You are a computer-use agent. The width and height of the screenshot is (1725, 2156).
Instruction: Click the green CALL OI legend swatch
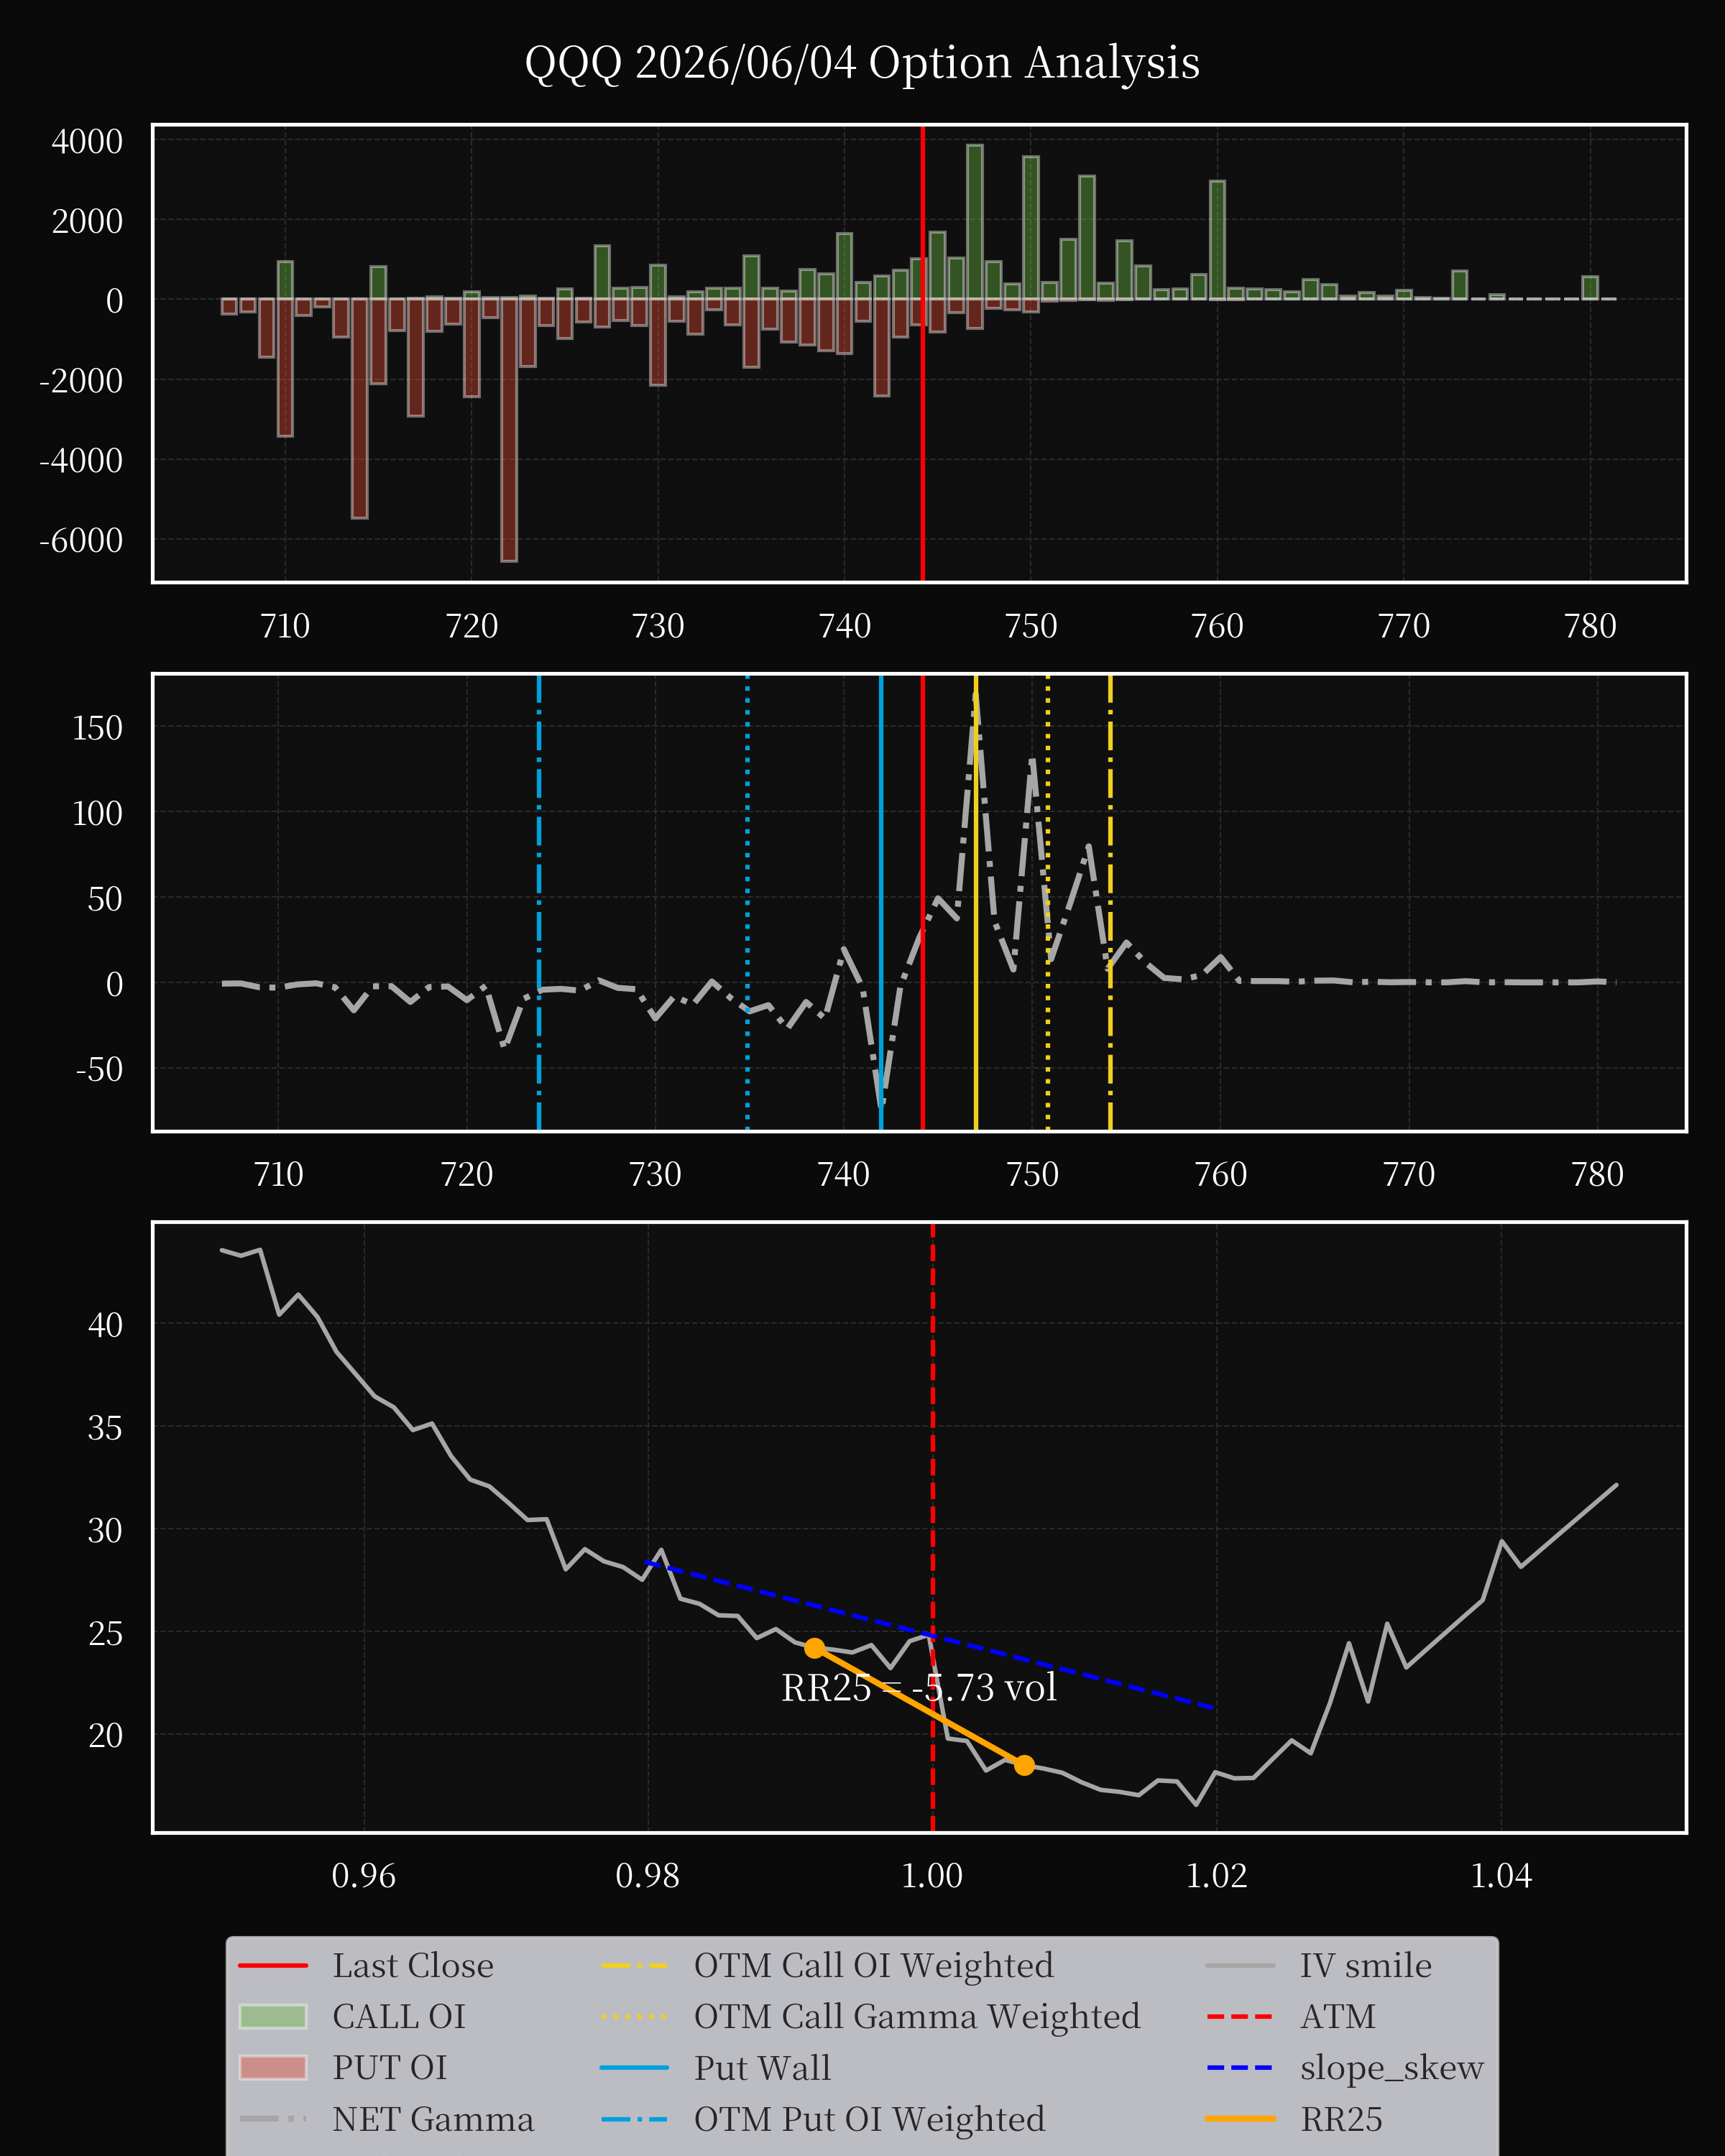(273, 2016)
